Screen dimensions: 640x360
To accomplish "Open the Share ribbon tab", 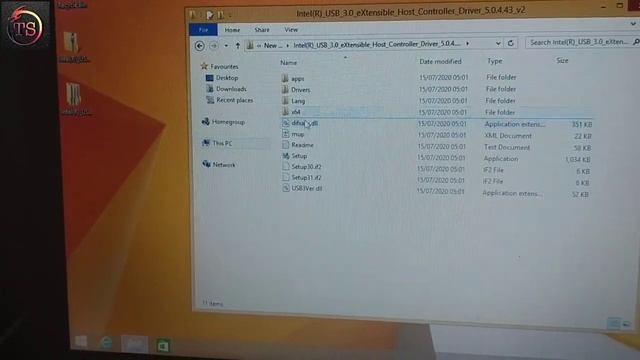I will point(262,30).
